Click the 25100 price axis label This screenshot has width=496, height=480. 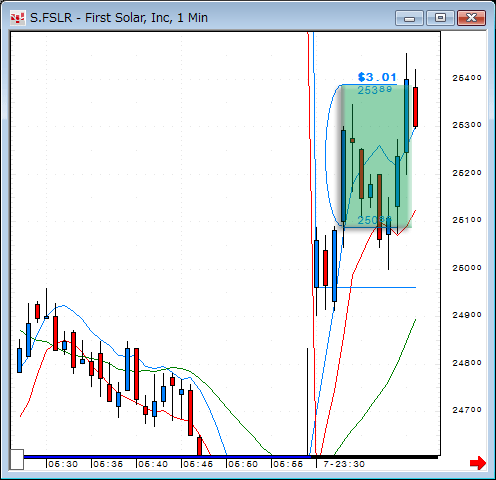467,220
